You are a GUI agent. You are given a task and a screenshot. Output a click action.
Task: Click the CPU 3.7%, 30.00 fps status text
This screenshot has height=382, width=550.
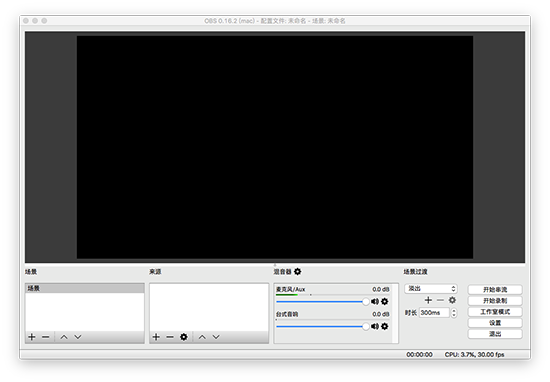coord(474,355)
